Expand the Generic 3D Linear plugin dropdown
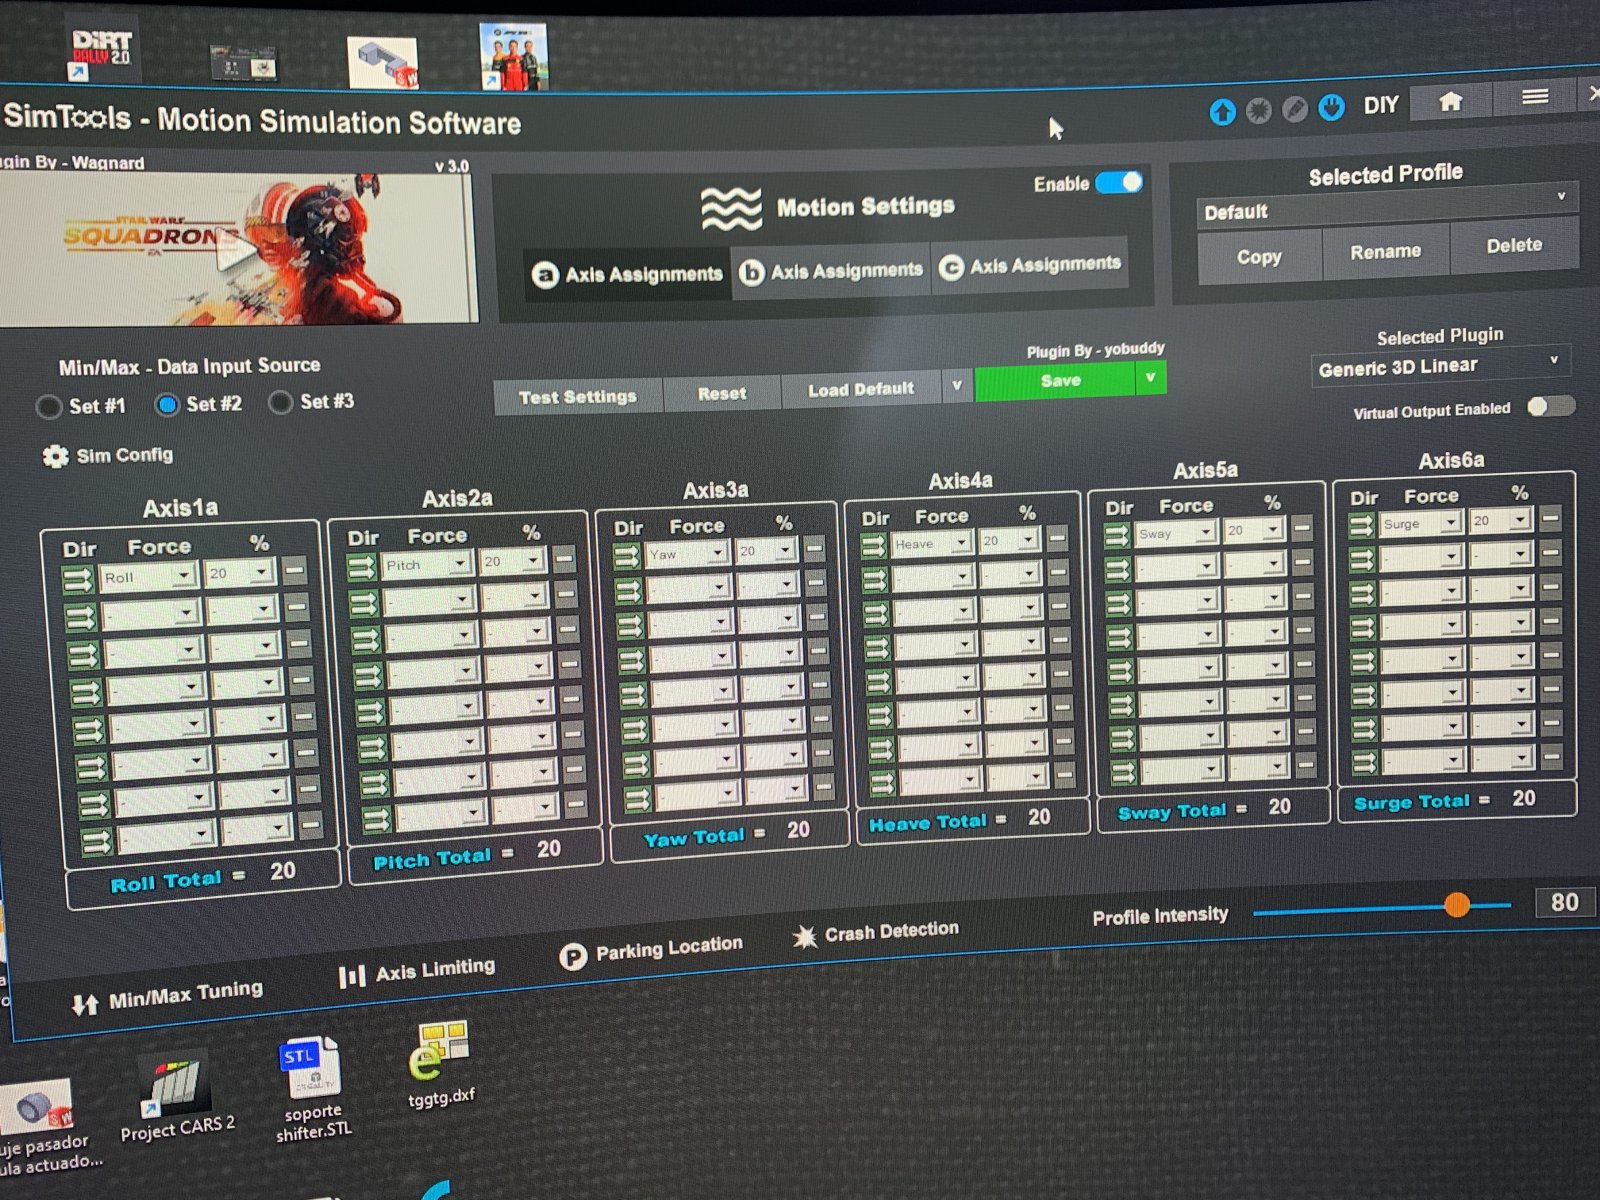 pos(1439,365)
